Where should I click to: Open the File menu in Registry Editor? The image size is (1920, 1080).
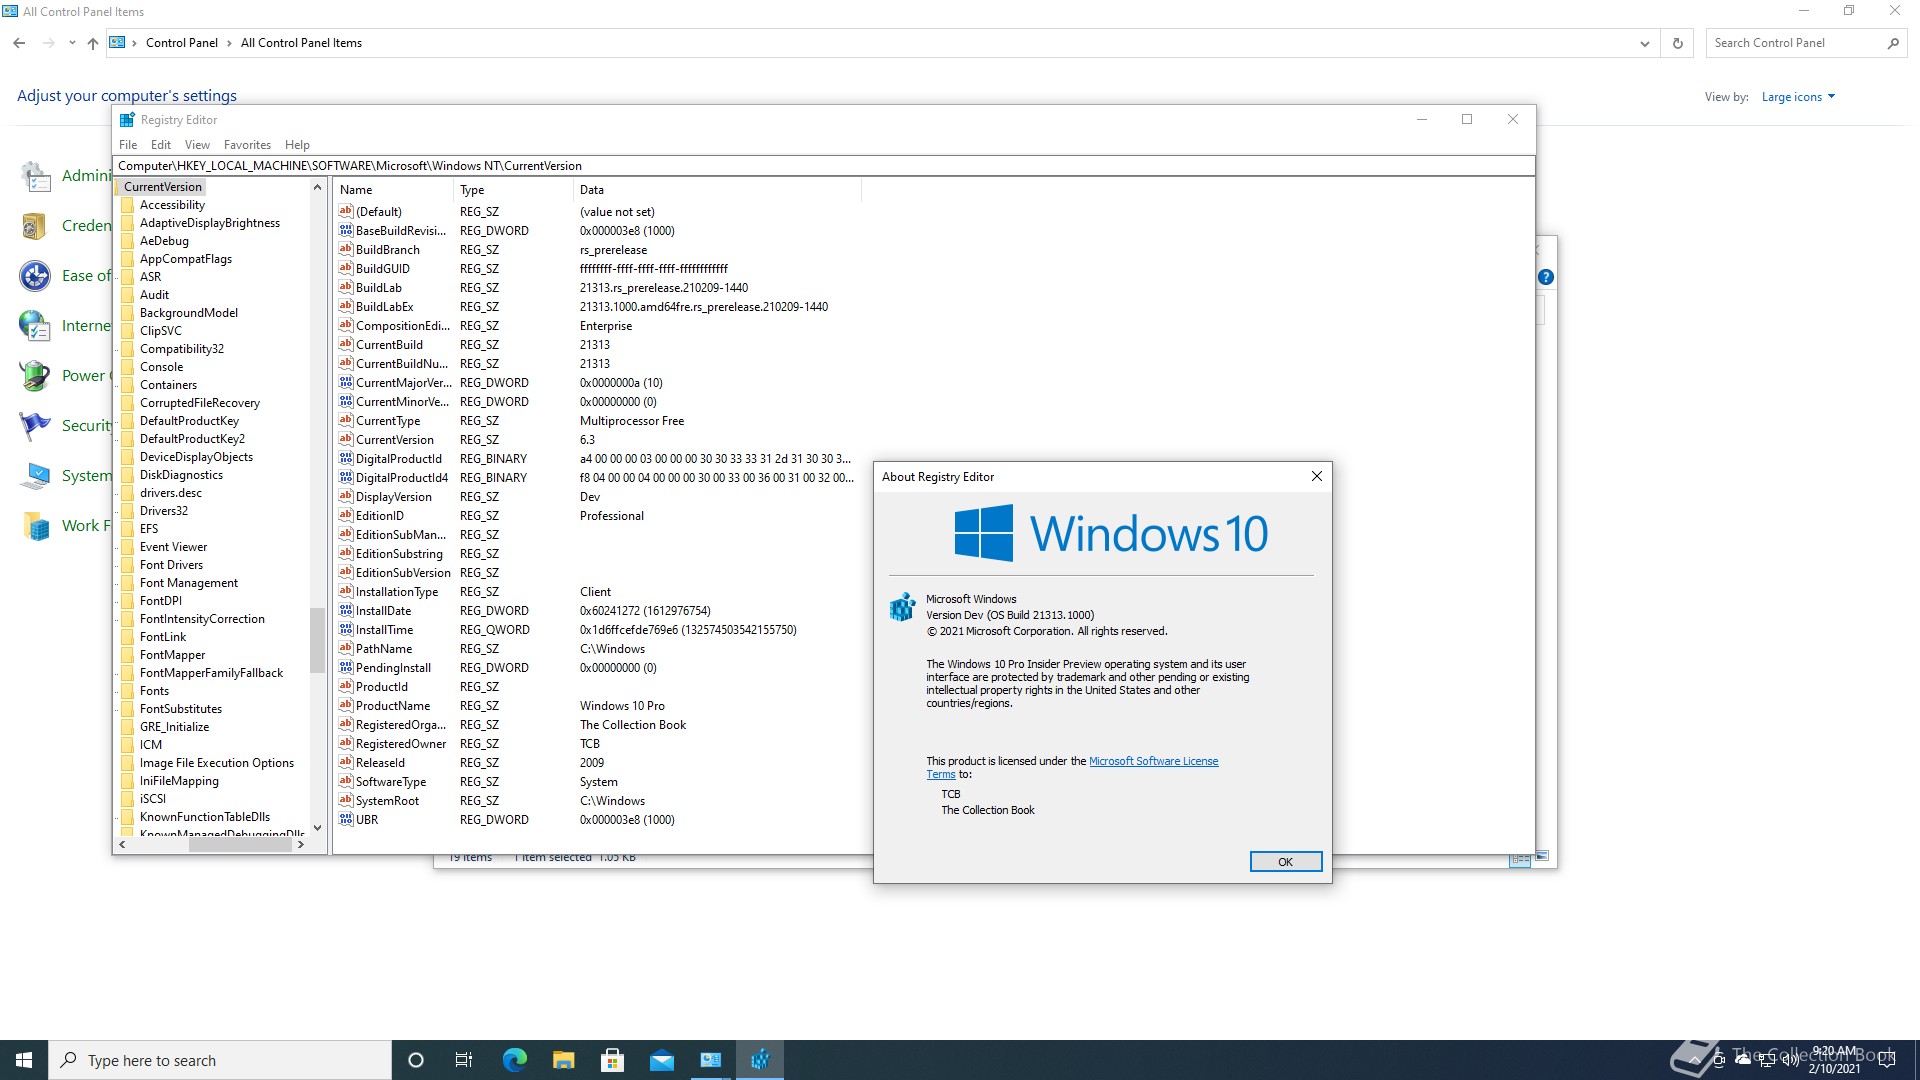(128, 145)
